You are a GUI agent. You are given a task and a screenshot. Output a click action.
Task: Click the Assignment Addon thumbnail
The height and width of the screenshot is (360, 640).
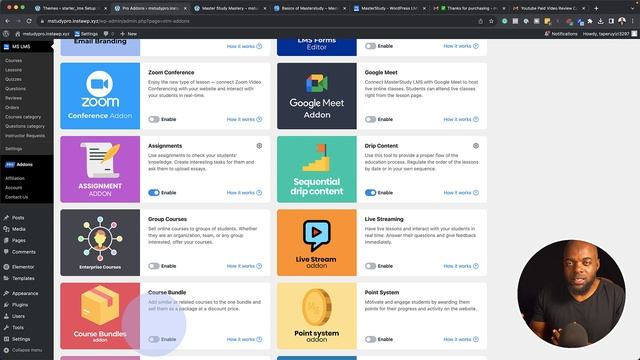[100, 169]
